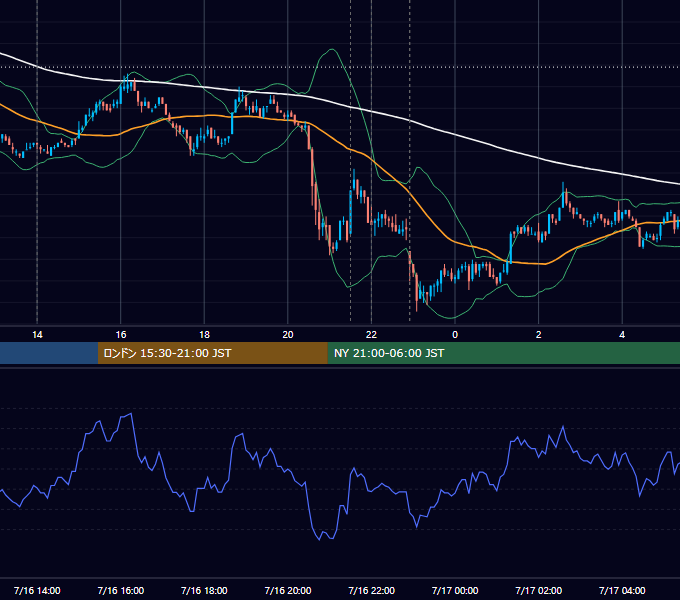The width and height of the screenshot is (680, 600).
Task: Click the hour label 2 on price chart axis
Action: pyautogui.click(x=539, y=335)
